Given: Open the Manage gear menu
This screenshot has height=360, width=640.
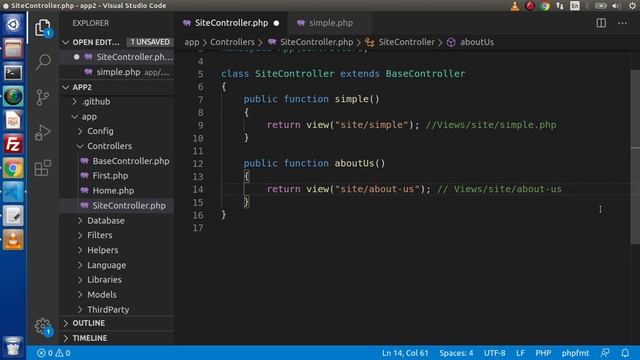Looking at the screenshot, I should [x=42, y=326].
